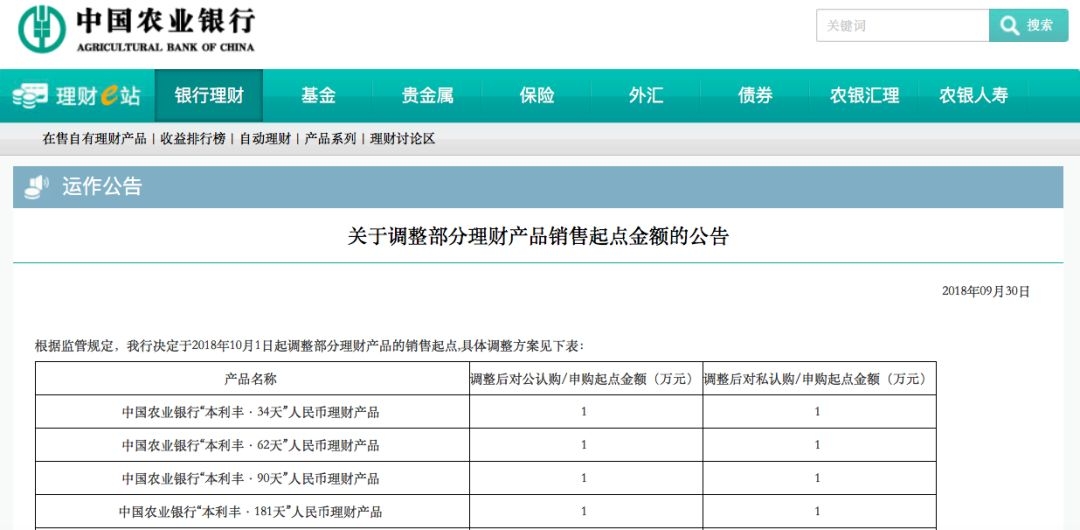The width and height of the screenshot is (1080, 530).
Task: Click 对私 amount cell for 本利丰·181天
Action: [x=820, y=511]
